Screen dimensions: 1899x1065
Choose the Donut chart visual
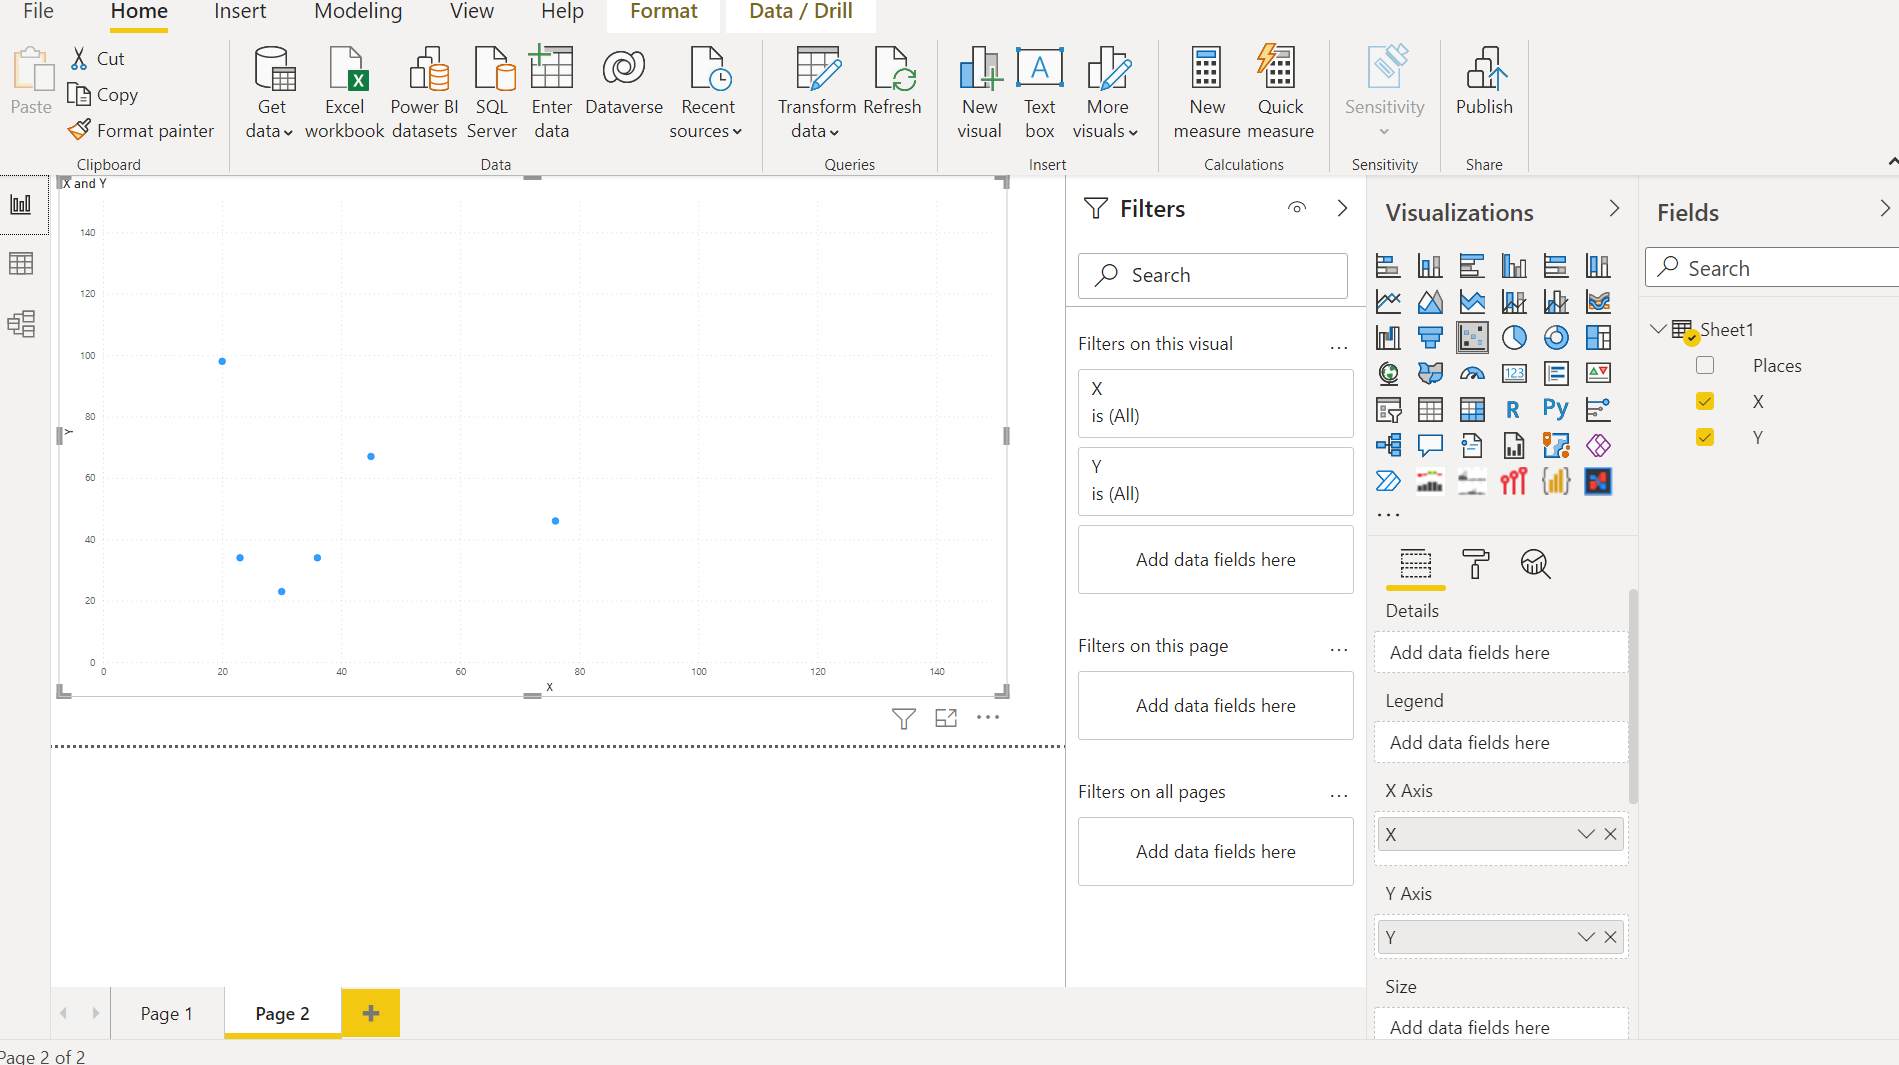1556,338
